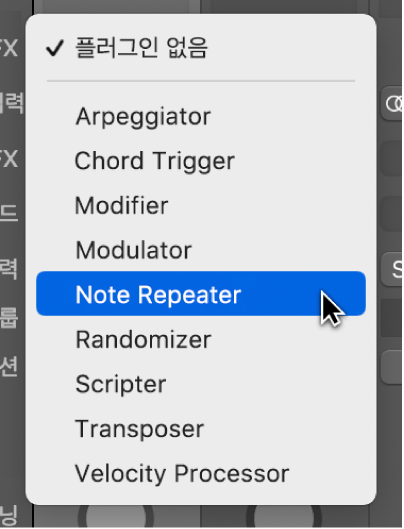
Task: Click the stereo linked-circles format icon
Action: click(x=394, y=103)
